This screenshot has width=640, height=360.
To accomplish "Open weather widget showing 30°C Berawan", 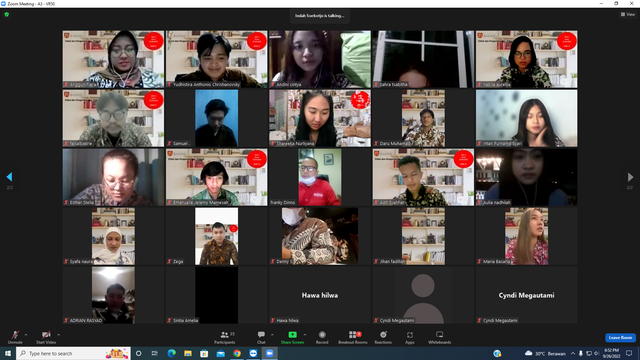I will pos(545,353).
